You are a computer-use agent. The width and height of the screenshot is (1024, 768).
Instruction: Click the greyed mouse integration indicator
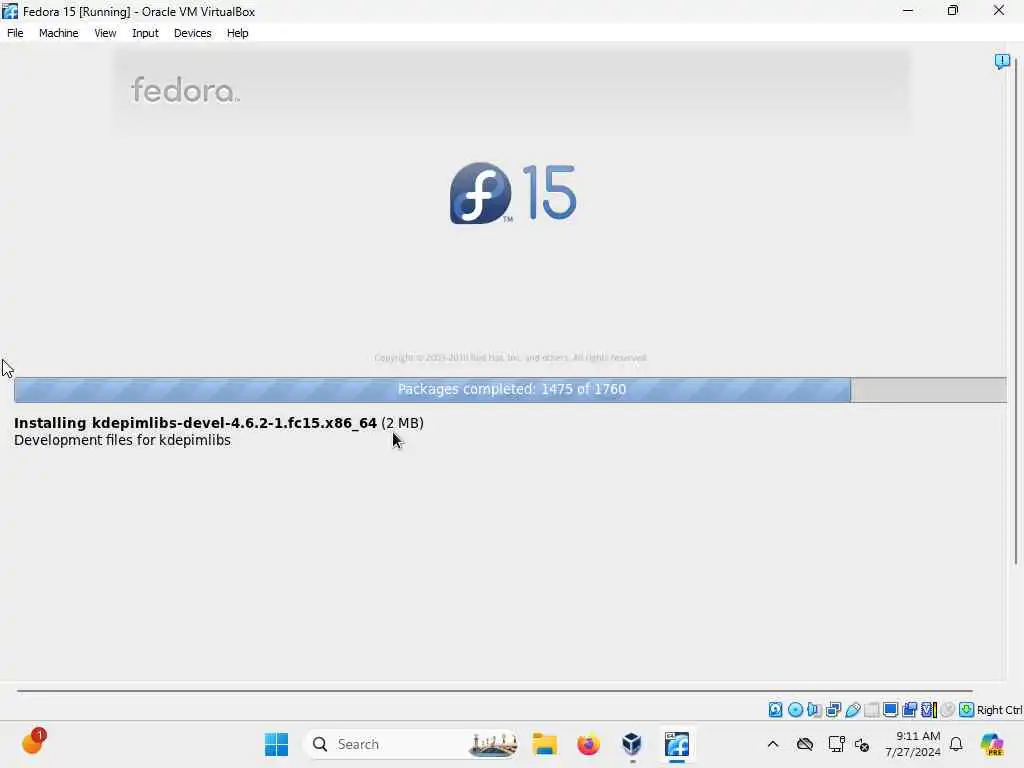tap(948, 709)
